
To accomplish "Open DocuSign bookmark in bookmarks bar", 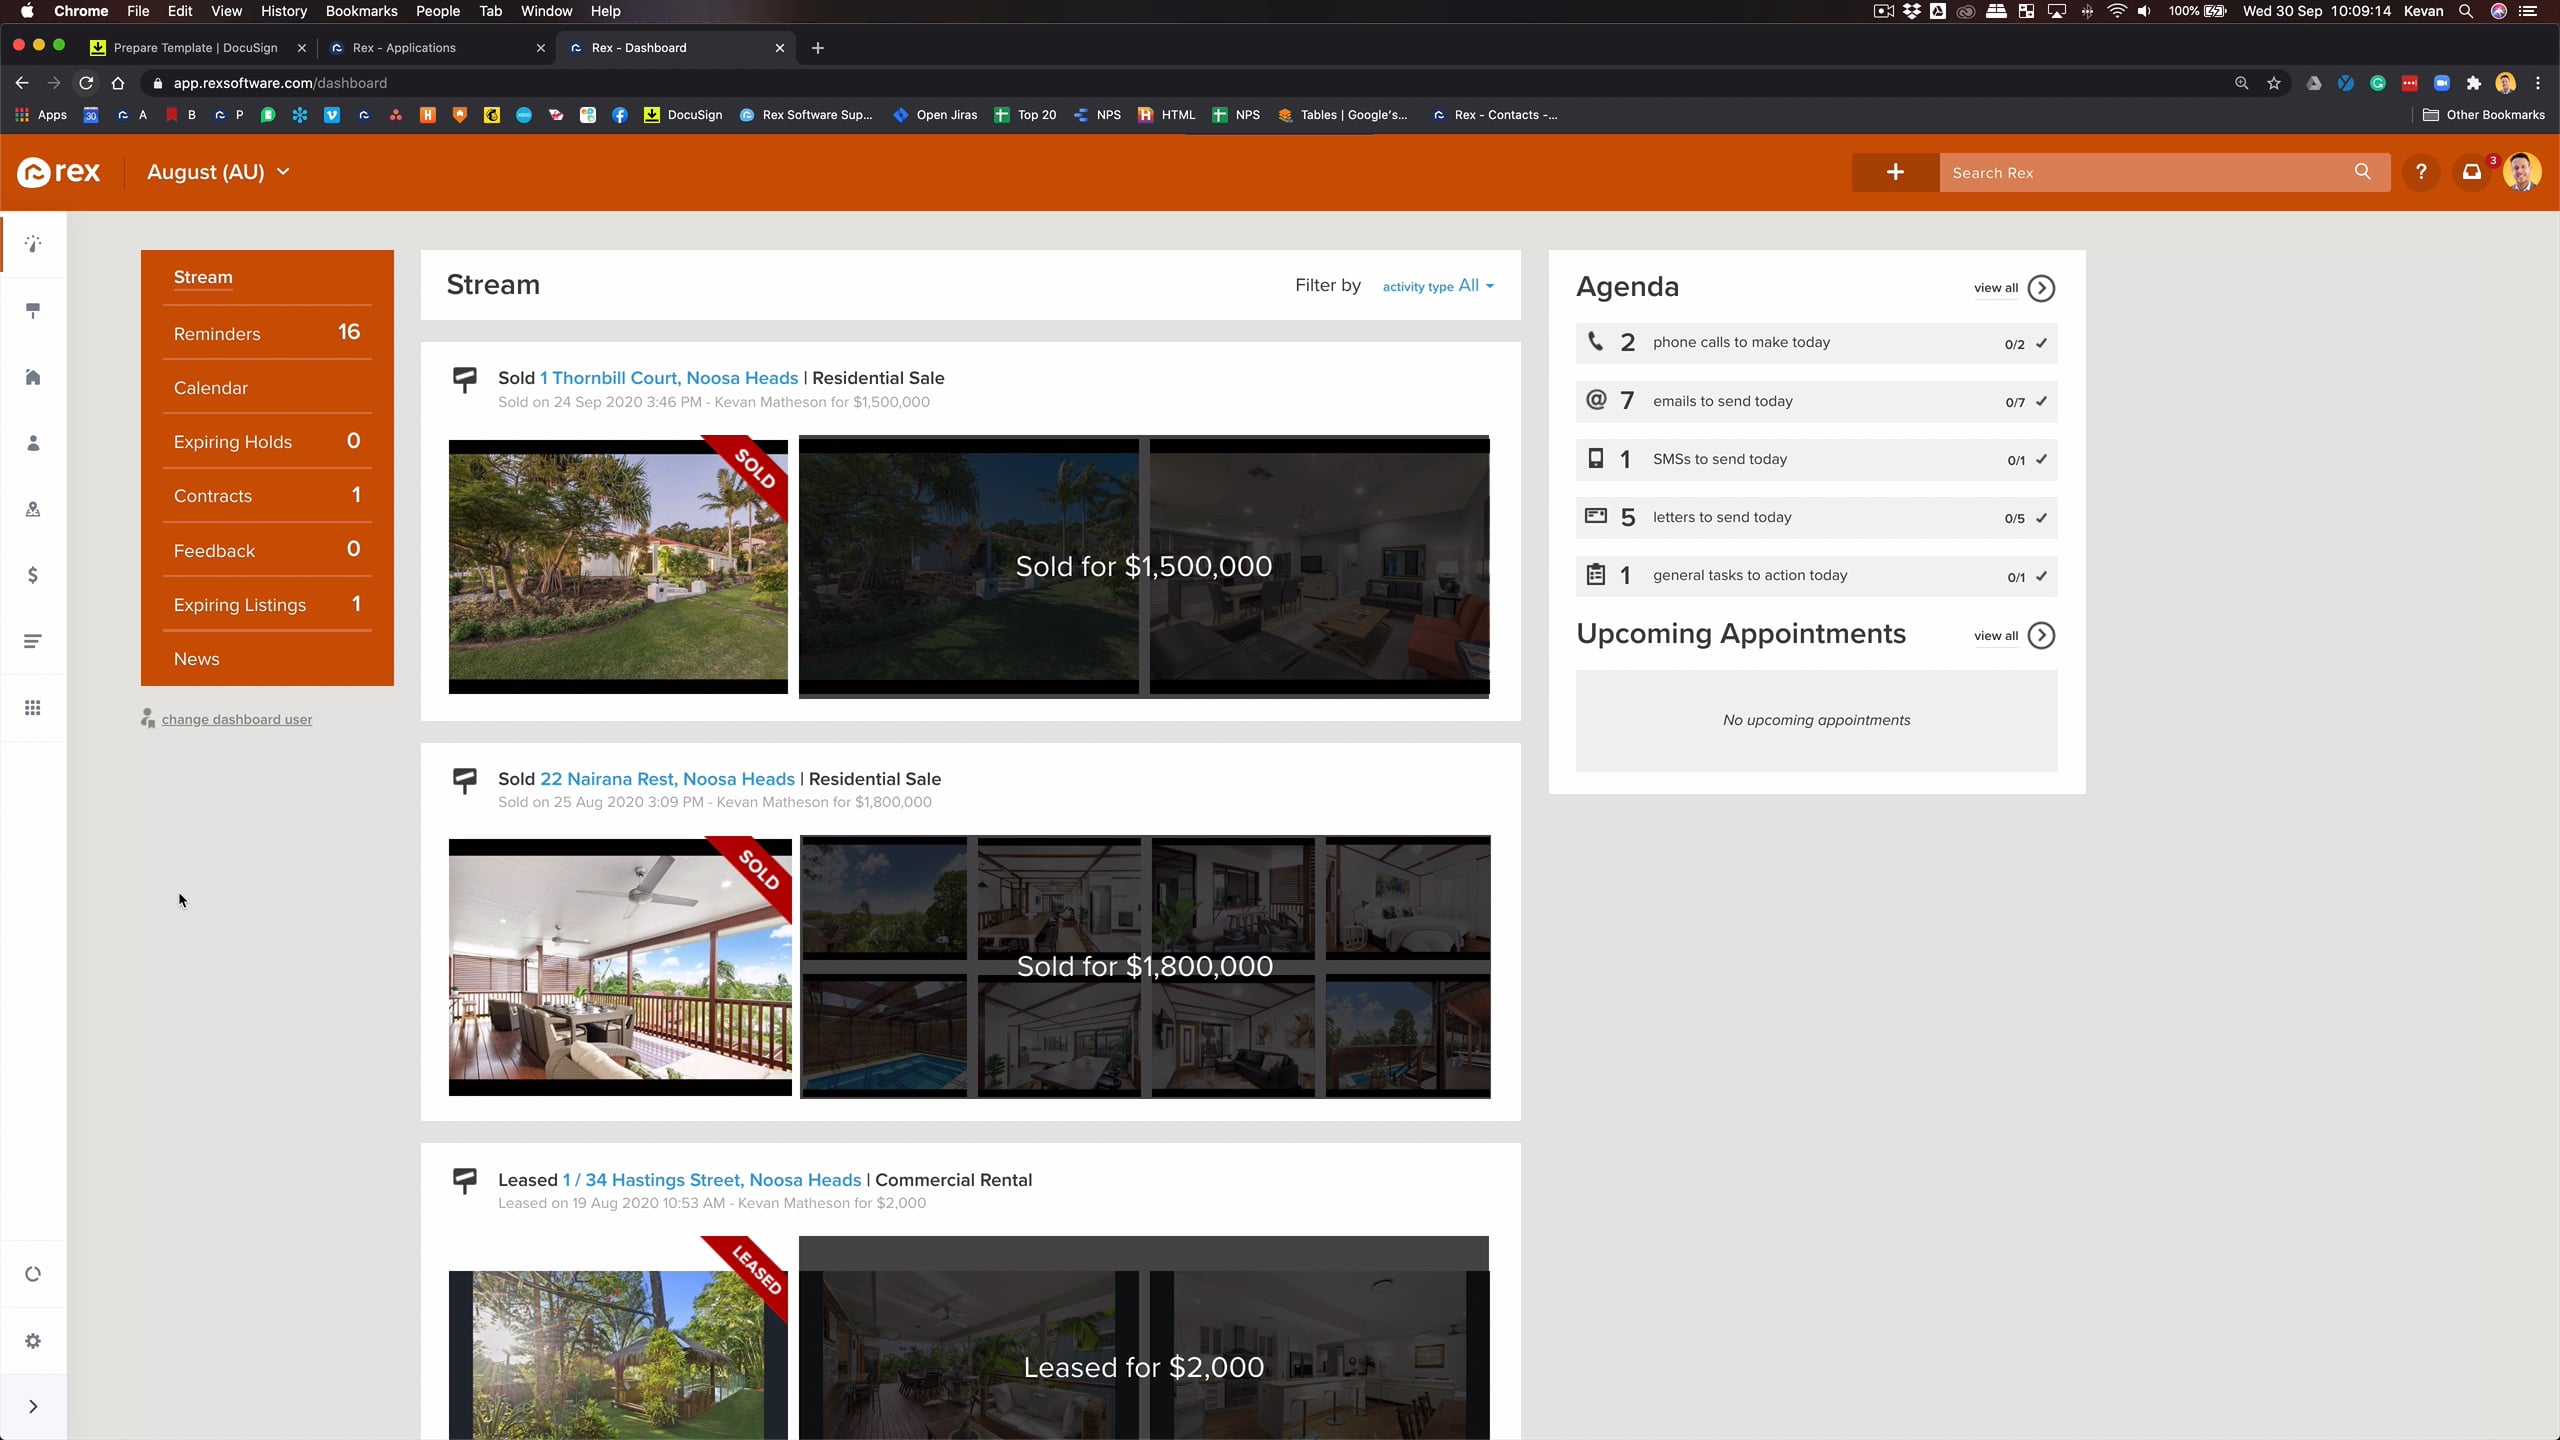I will pyautogui.click(x=683, y=115).
